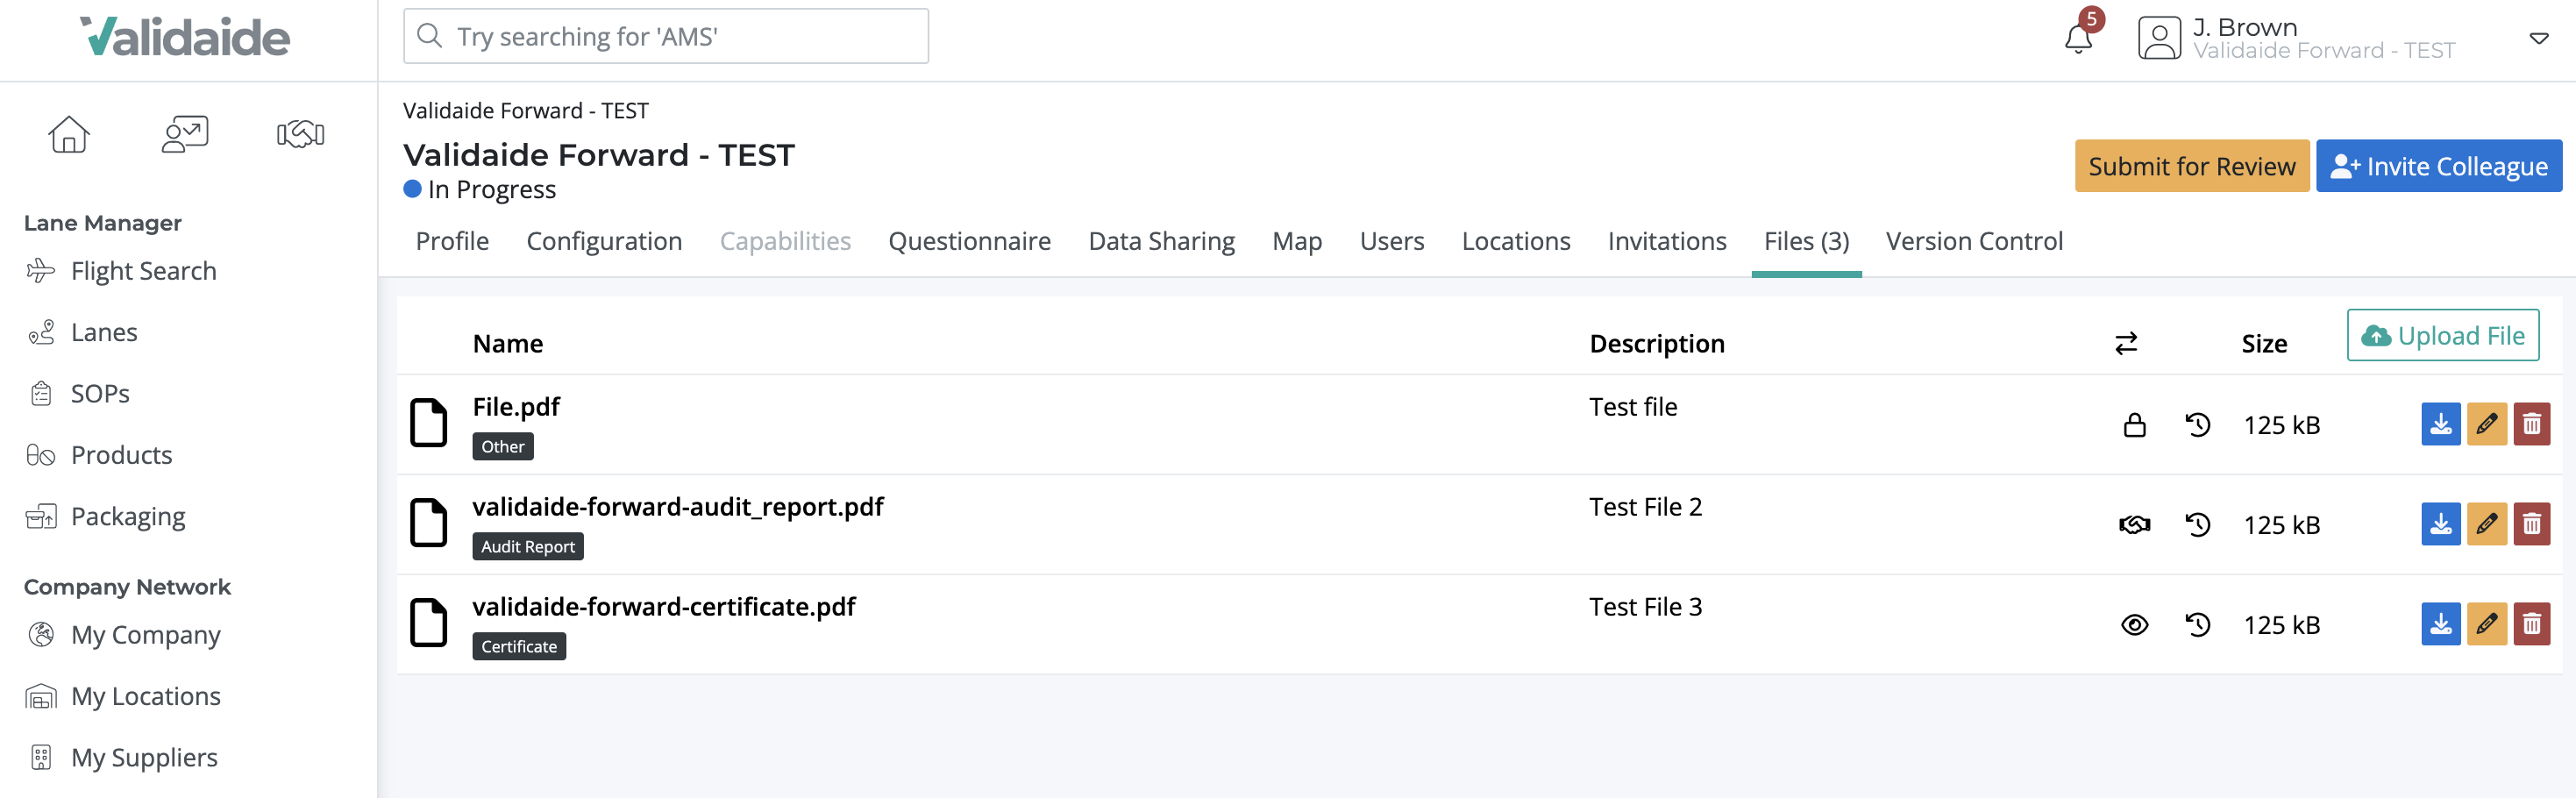Click the magnifier search icon
Screen dimensions: 2576x798
[430, 36]
